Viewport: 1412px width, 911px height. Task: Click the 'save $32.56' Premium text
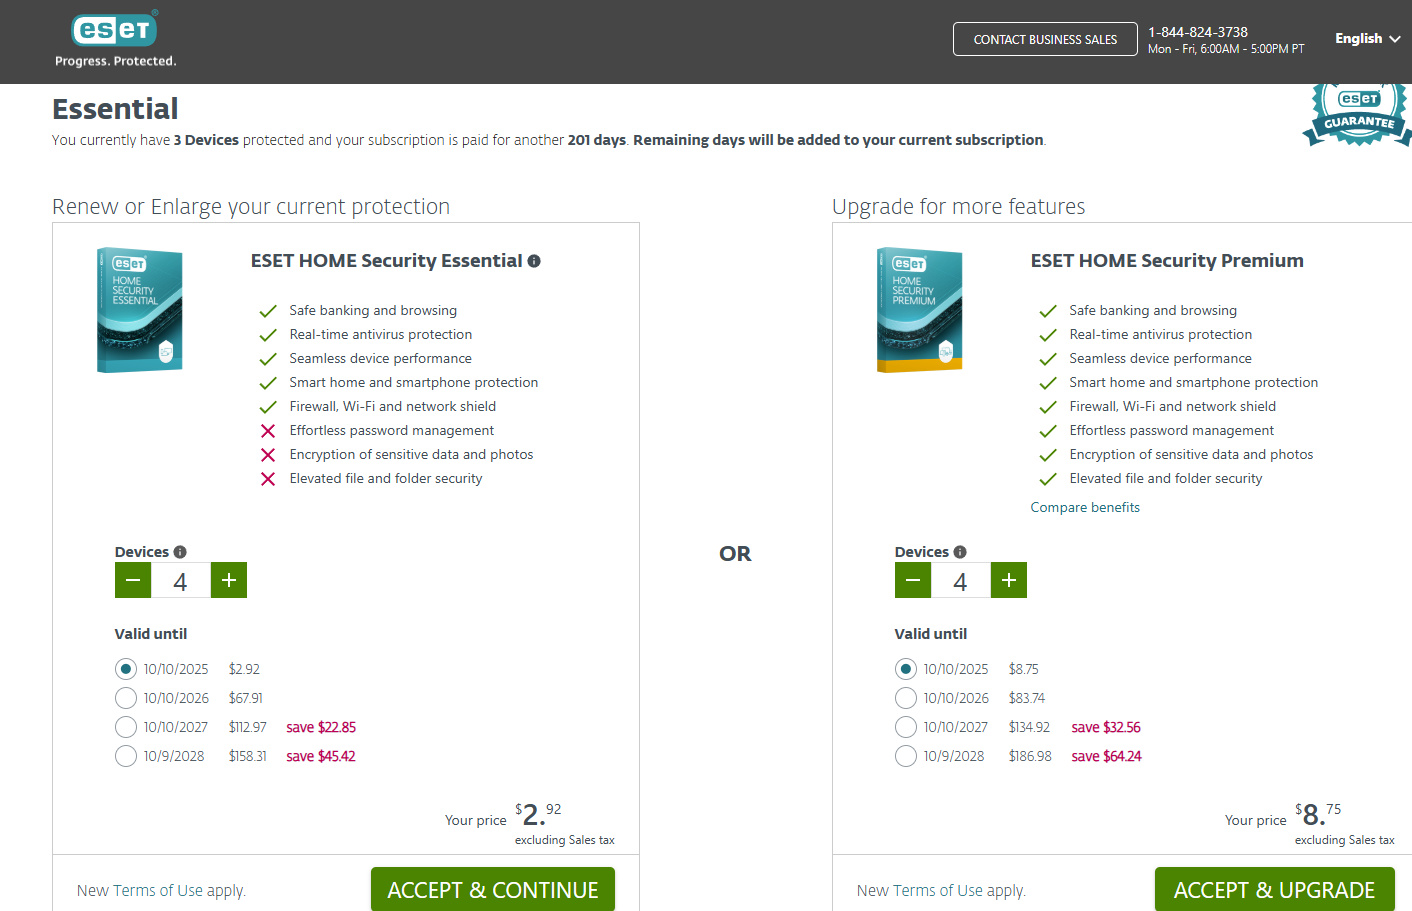(x=1106, y=727)
